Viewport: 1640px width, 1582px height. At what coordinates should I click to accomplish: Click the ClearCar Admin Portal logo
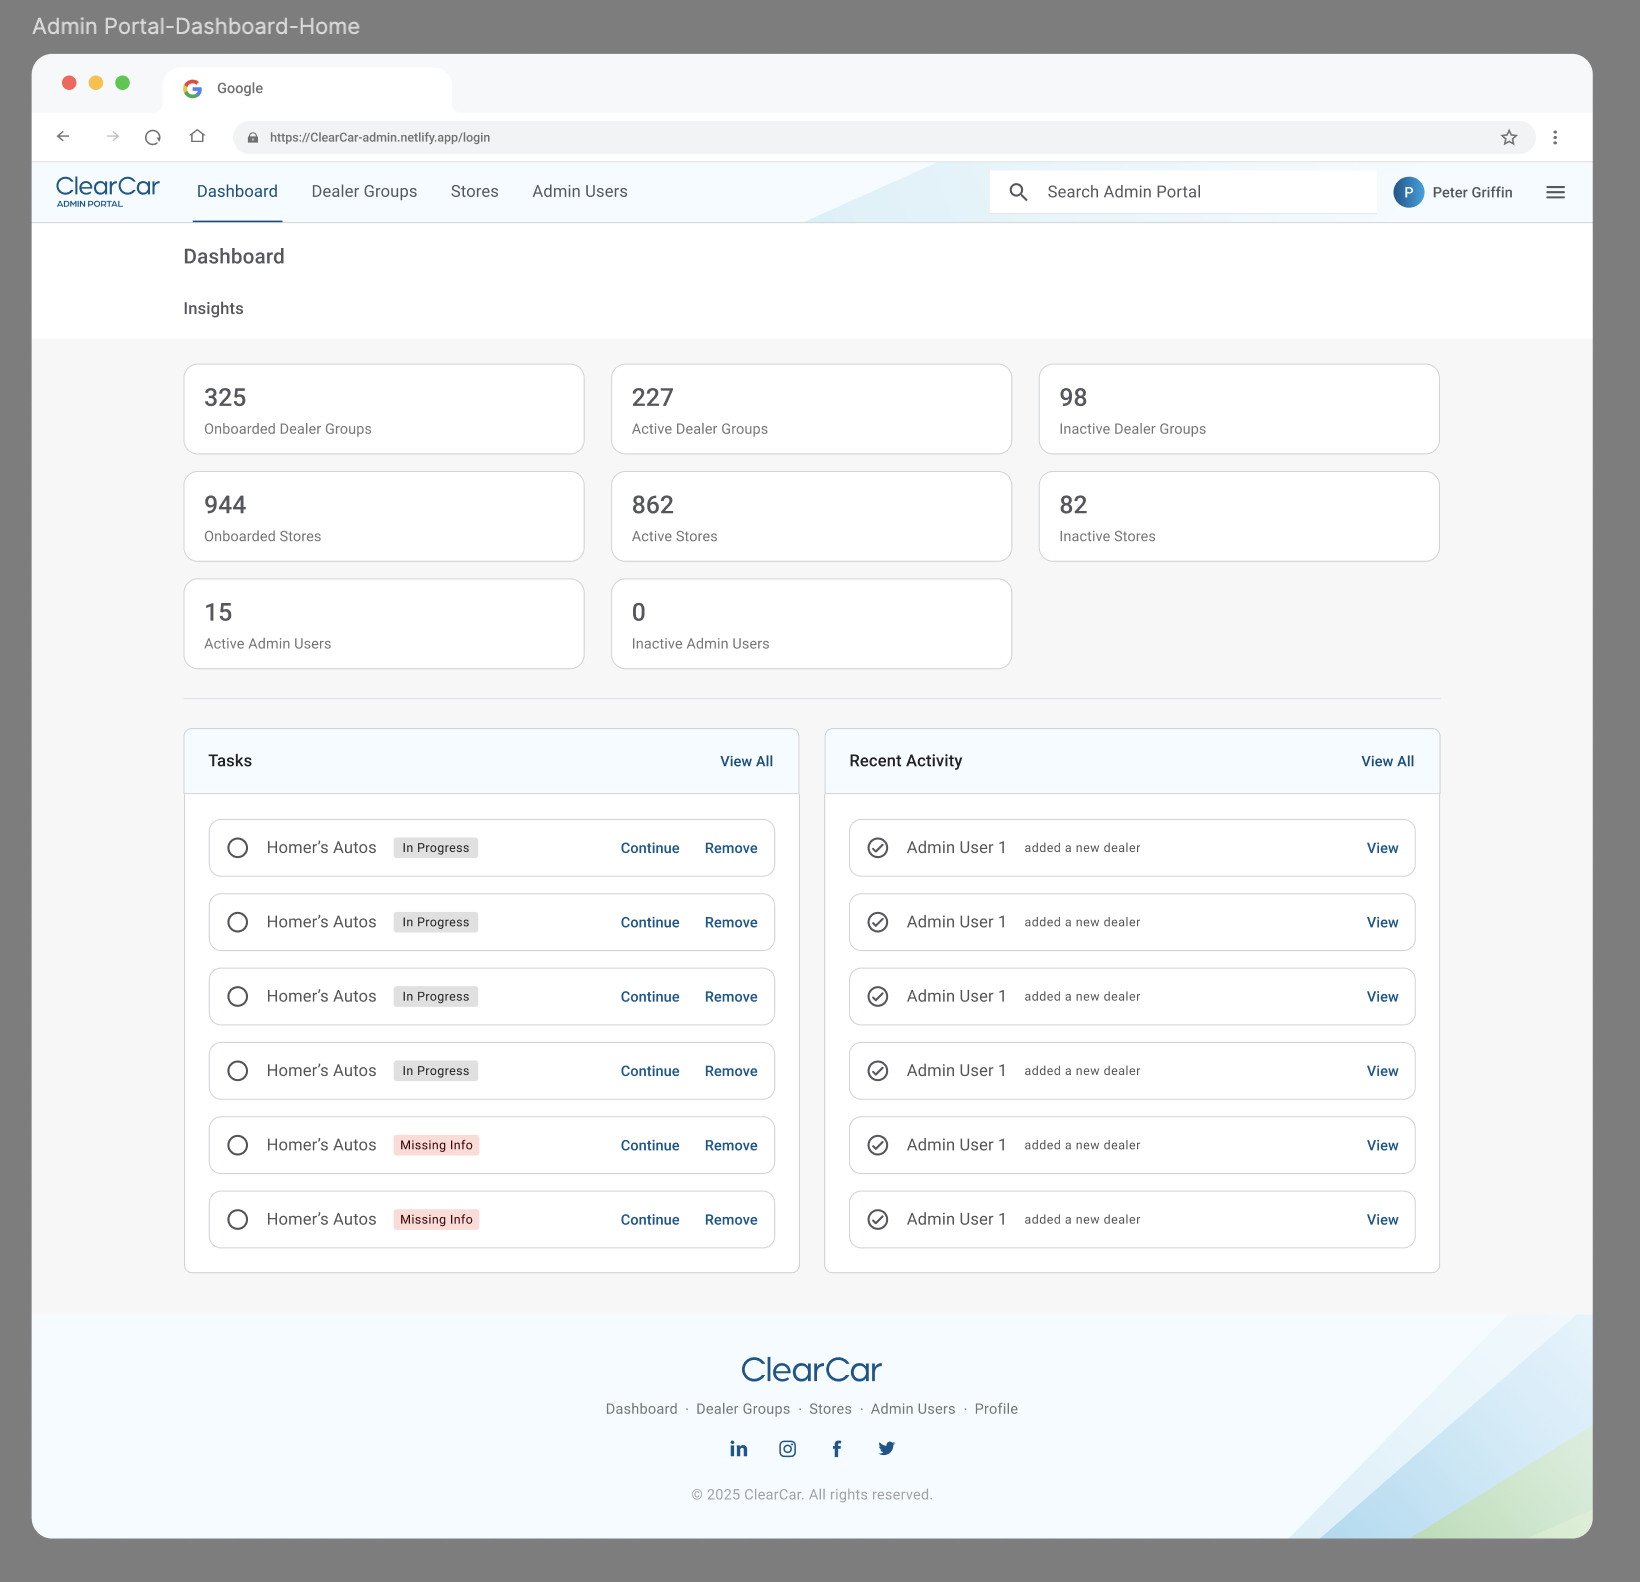click(x=106, y=191)
